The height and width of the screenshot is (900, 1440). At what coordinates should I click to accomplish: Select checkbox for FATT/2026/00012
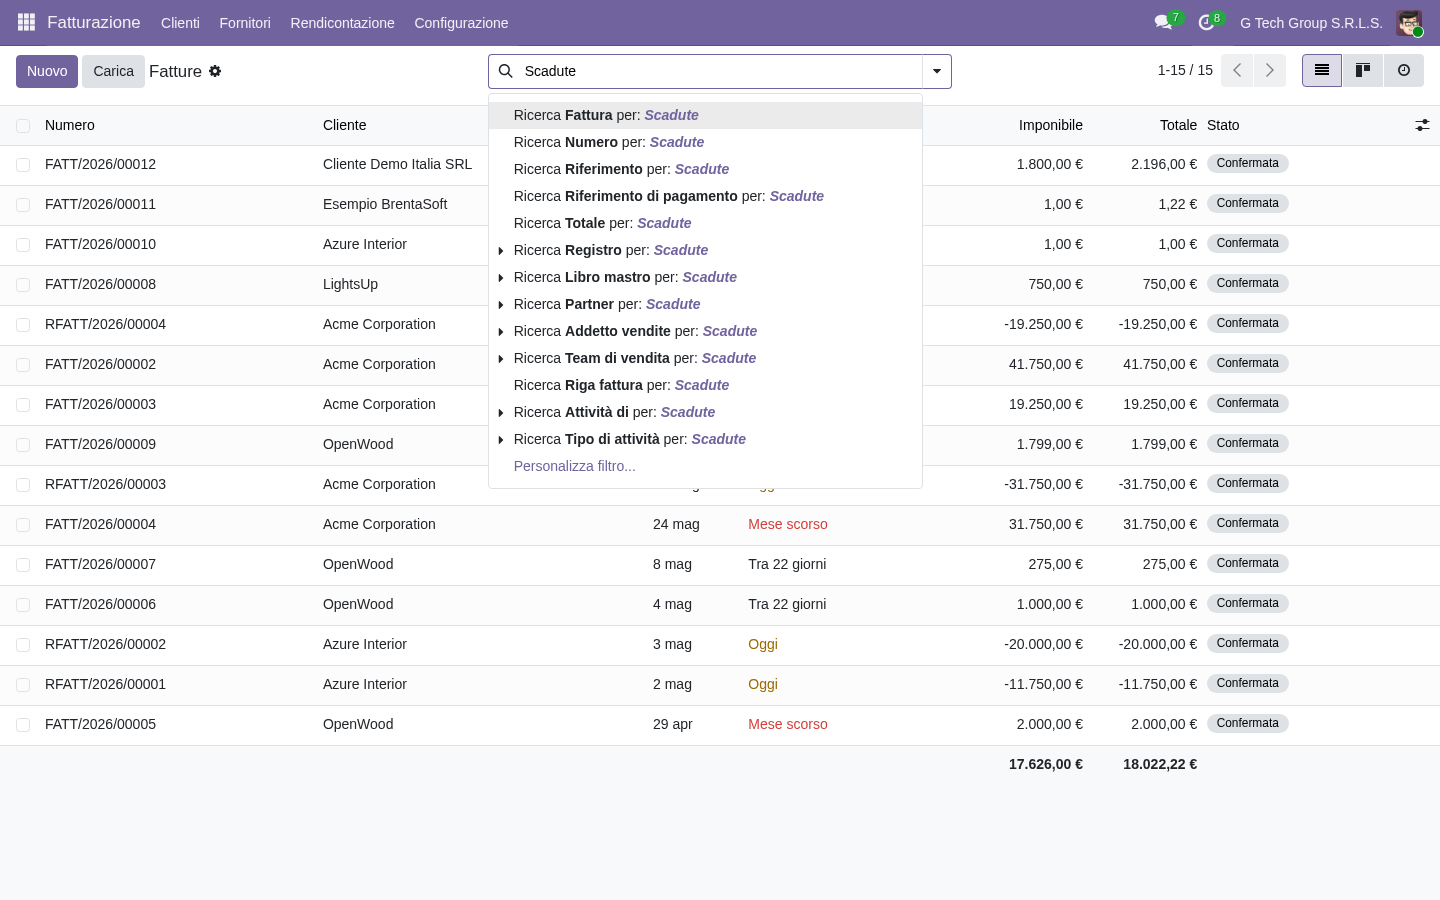23,165
